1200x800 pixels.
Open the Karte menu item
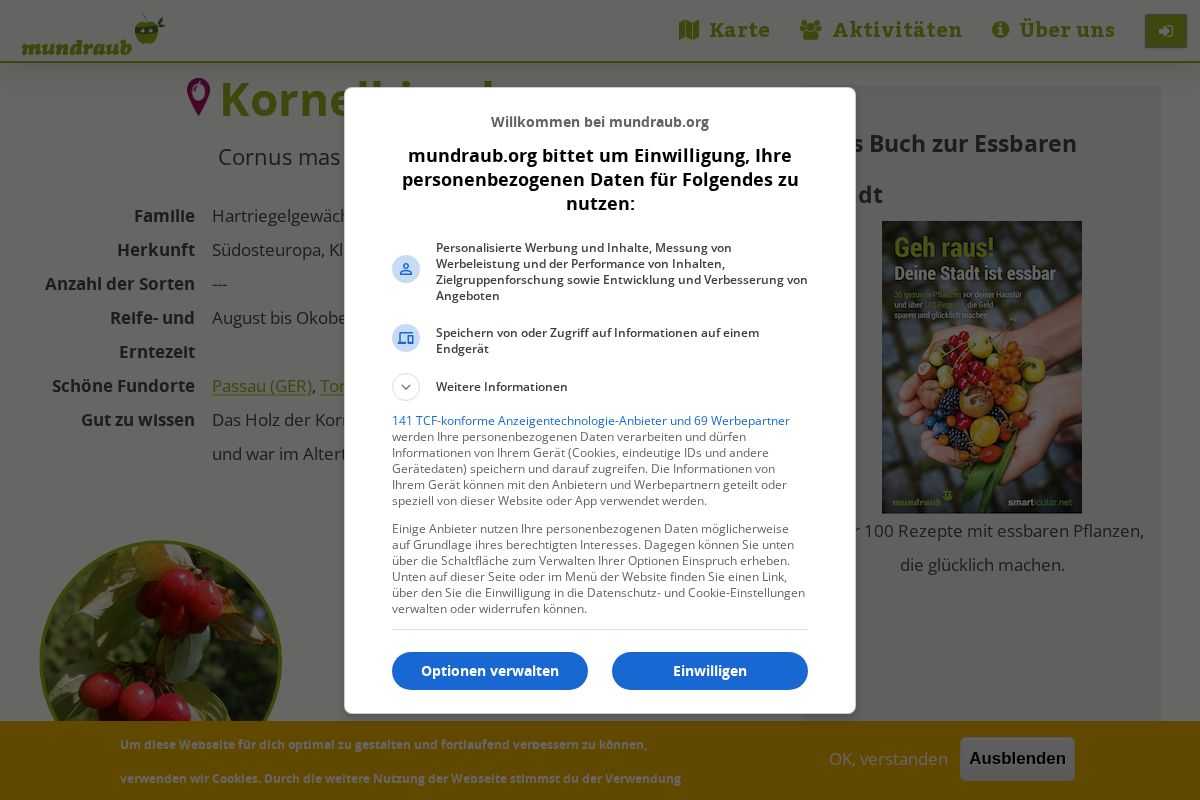point(725,30)
